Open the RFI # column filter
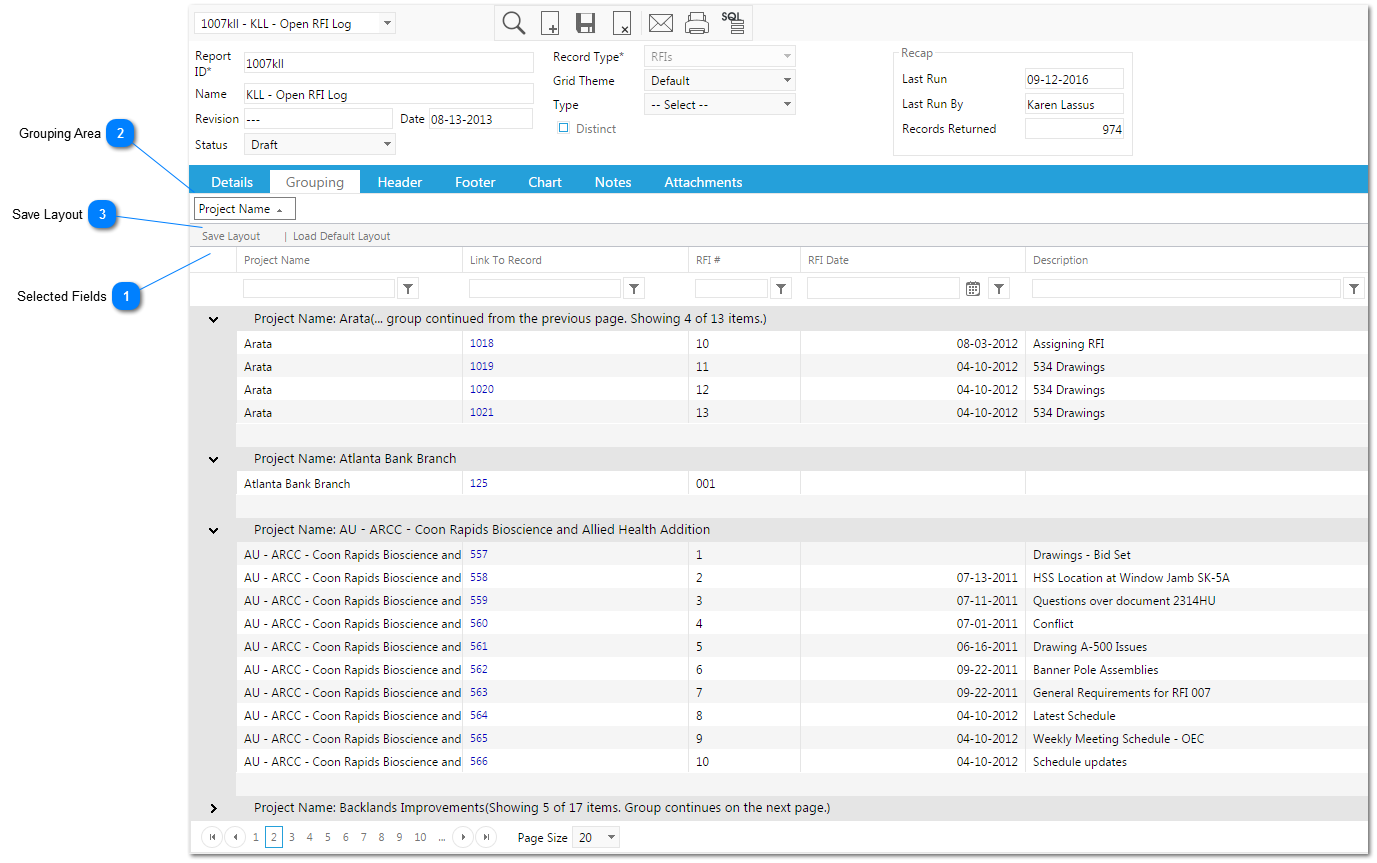This screenshot has height=863, width=1377. pos(782,288)
